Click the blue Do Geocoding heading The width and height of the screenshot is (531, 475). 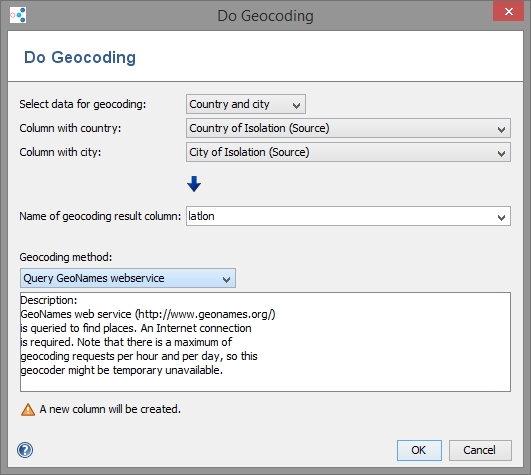tap(80, 57)
